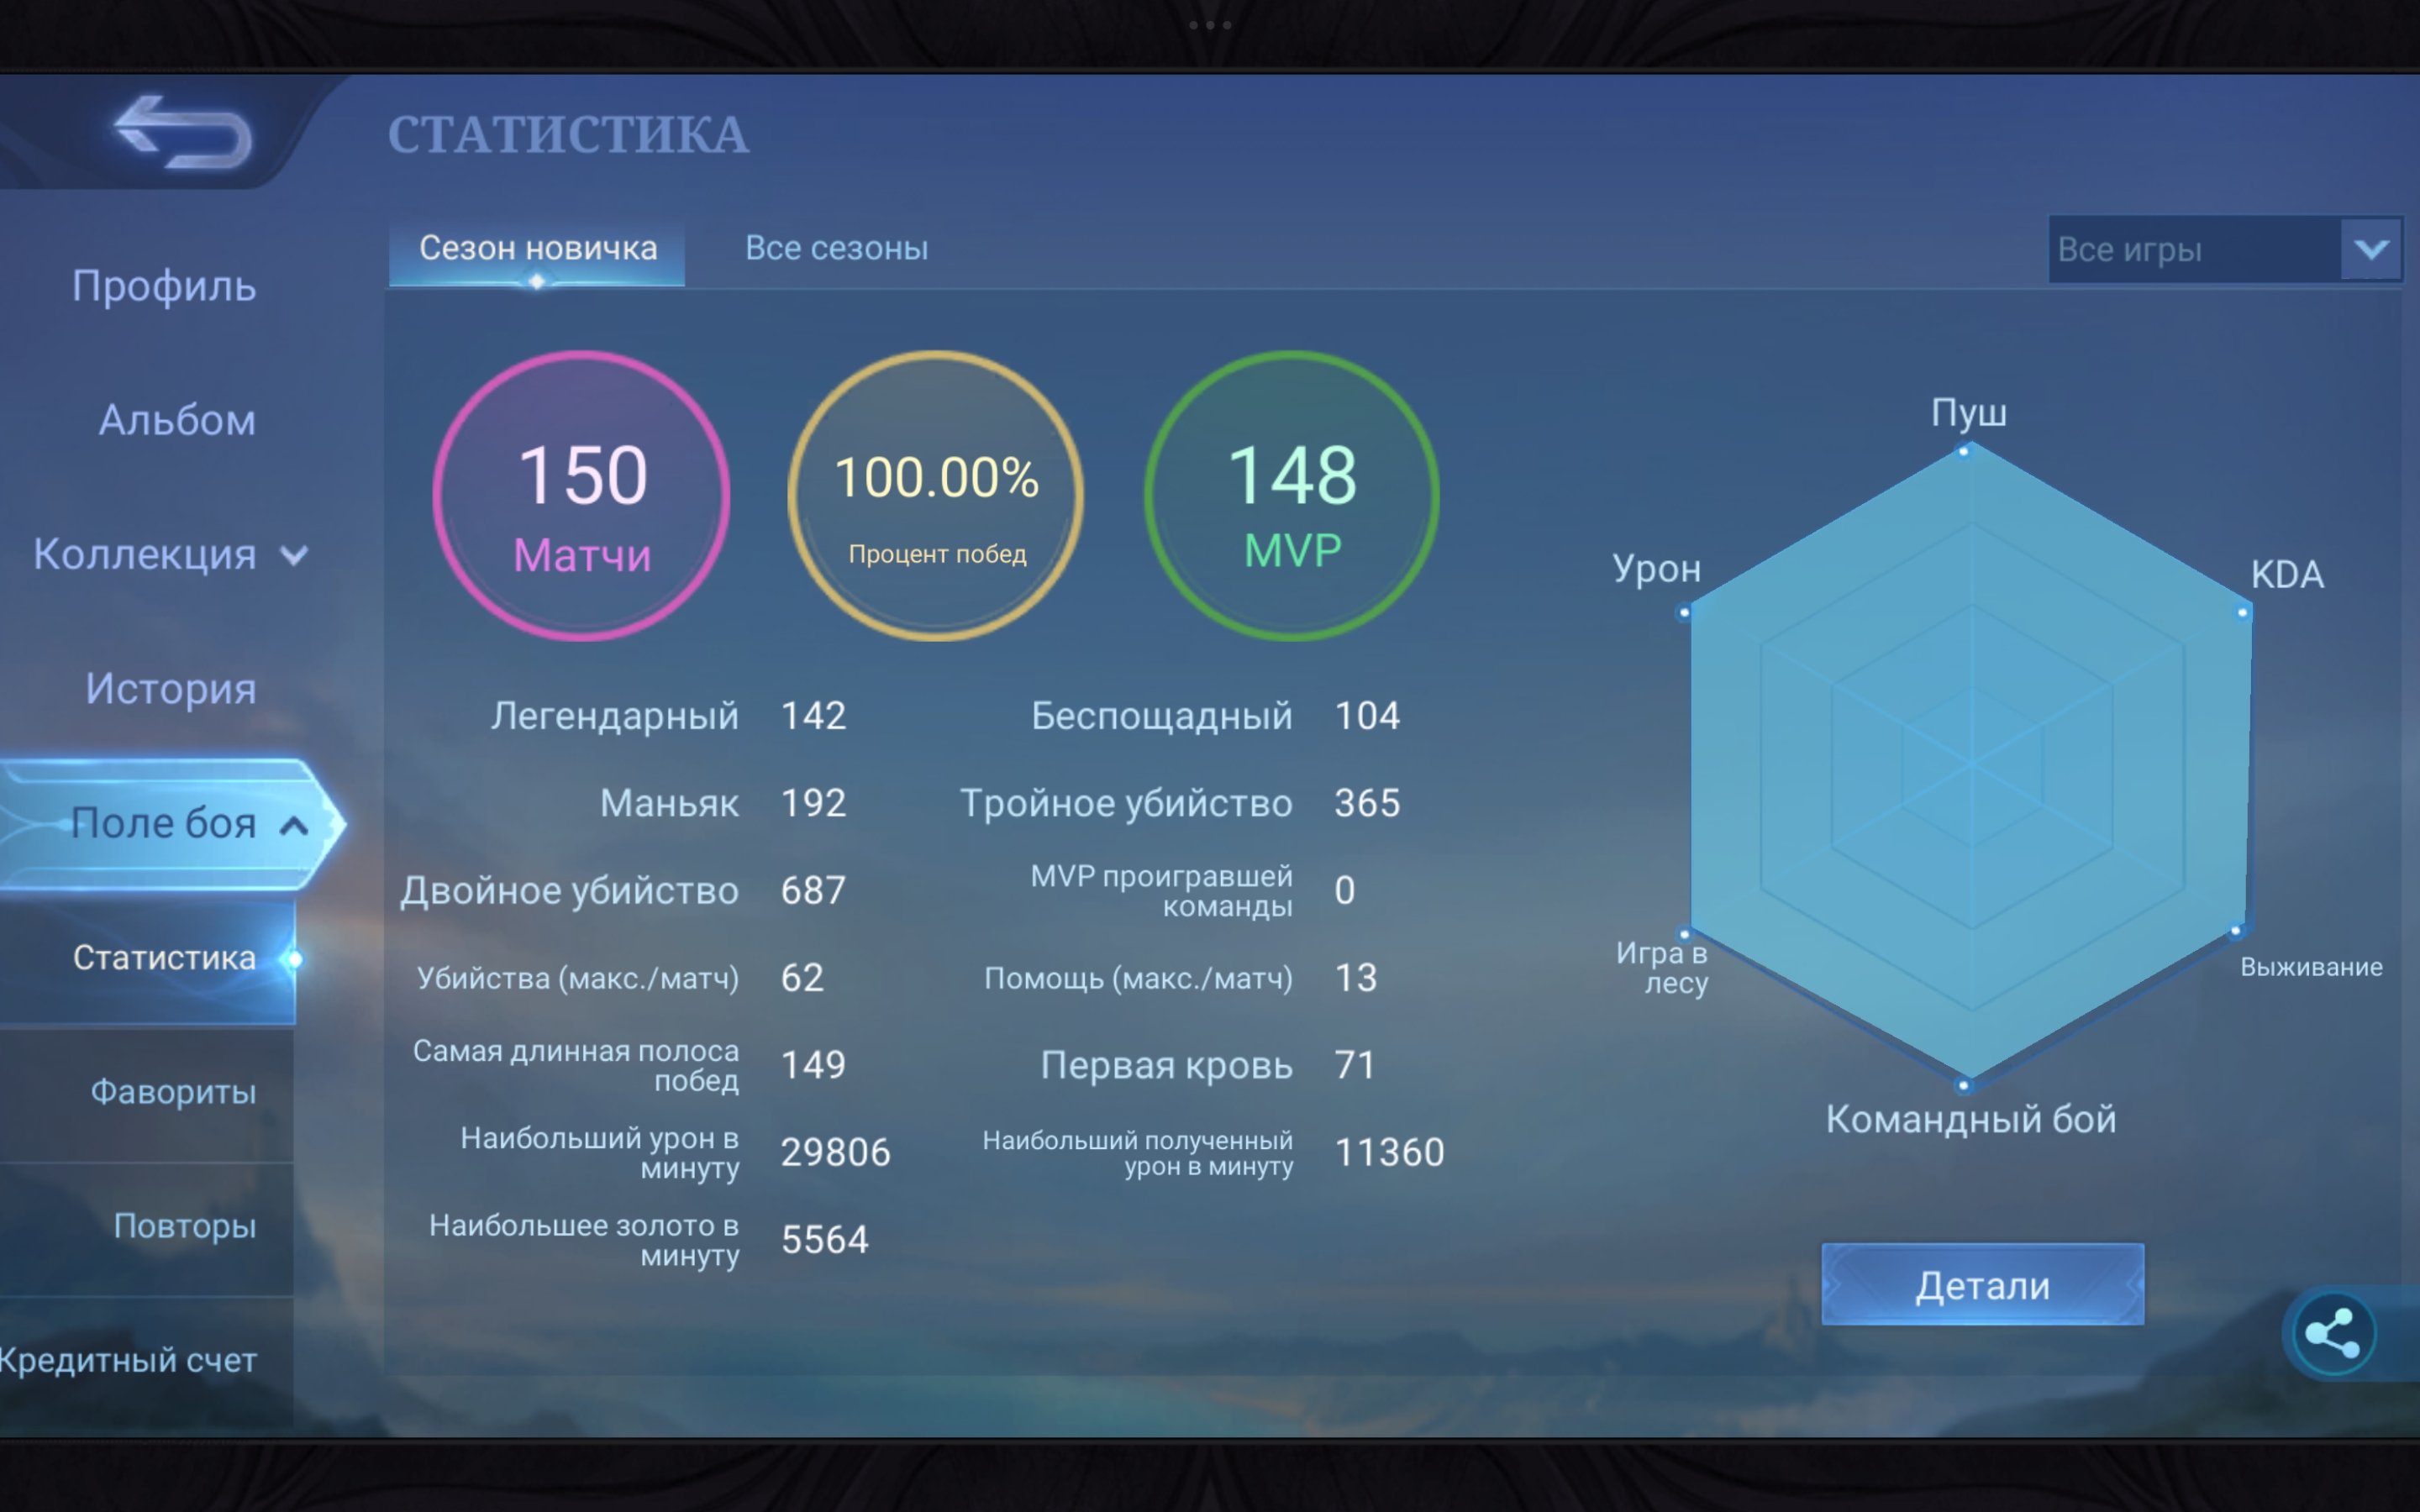2420x1512 pixels.
Task: Open the История section
Action: point(170,689)
